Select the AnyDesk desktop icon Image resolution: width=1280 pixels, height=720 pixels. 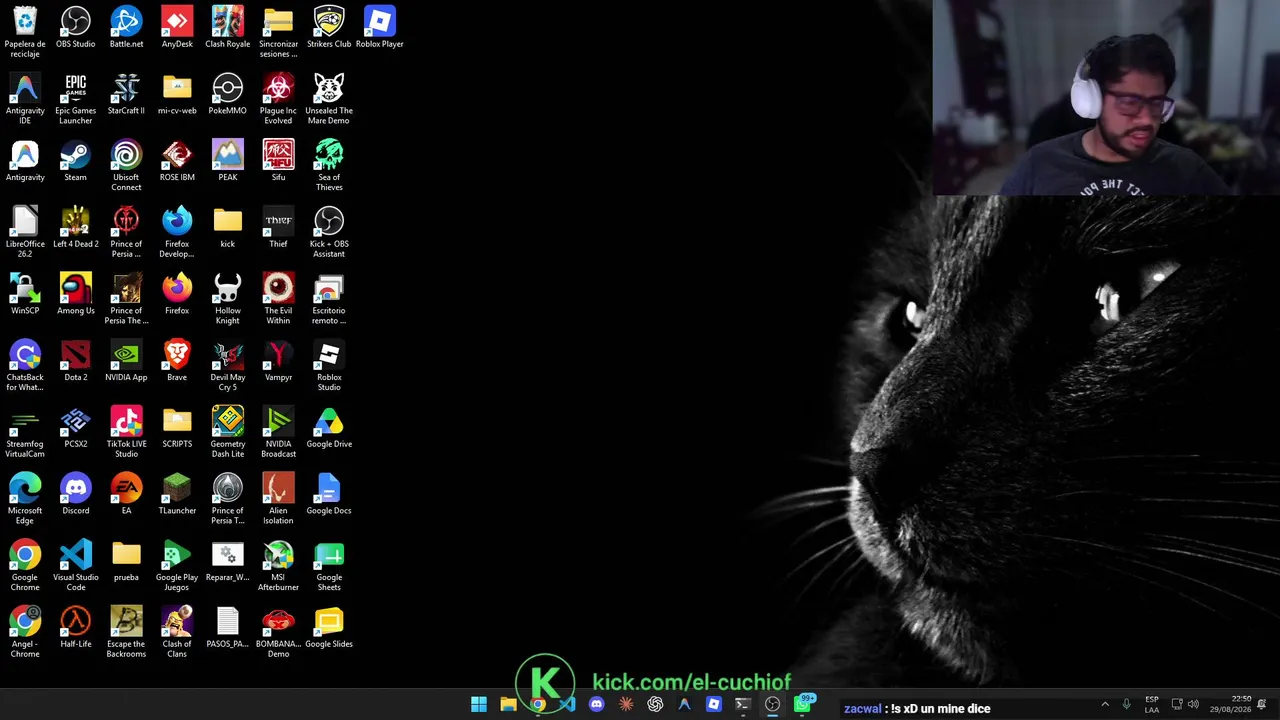click(177, 28)
